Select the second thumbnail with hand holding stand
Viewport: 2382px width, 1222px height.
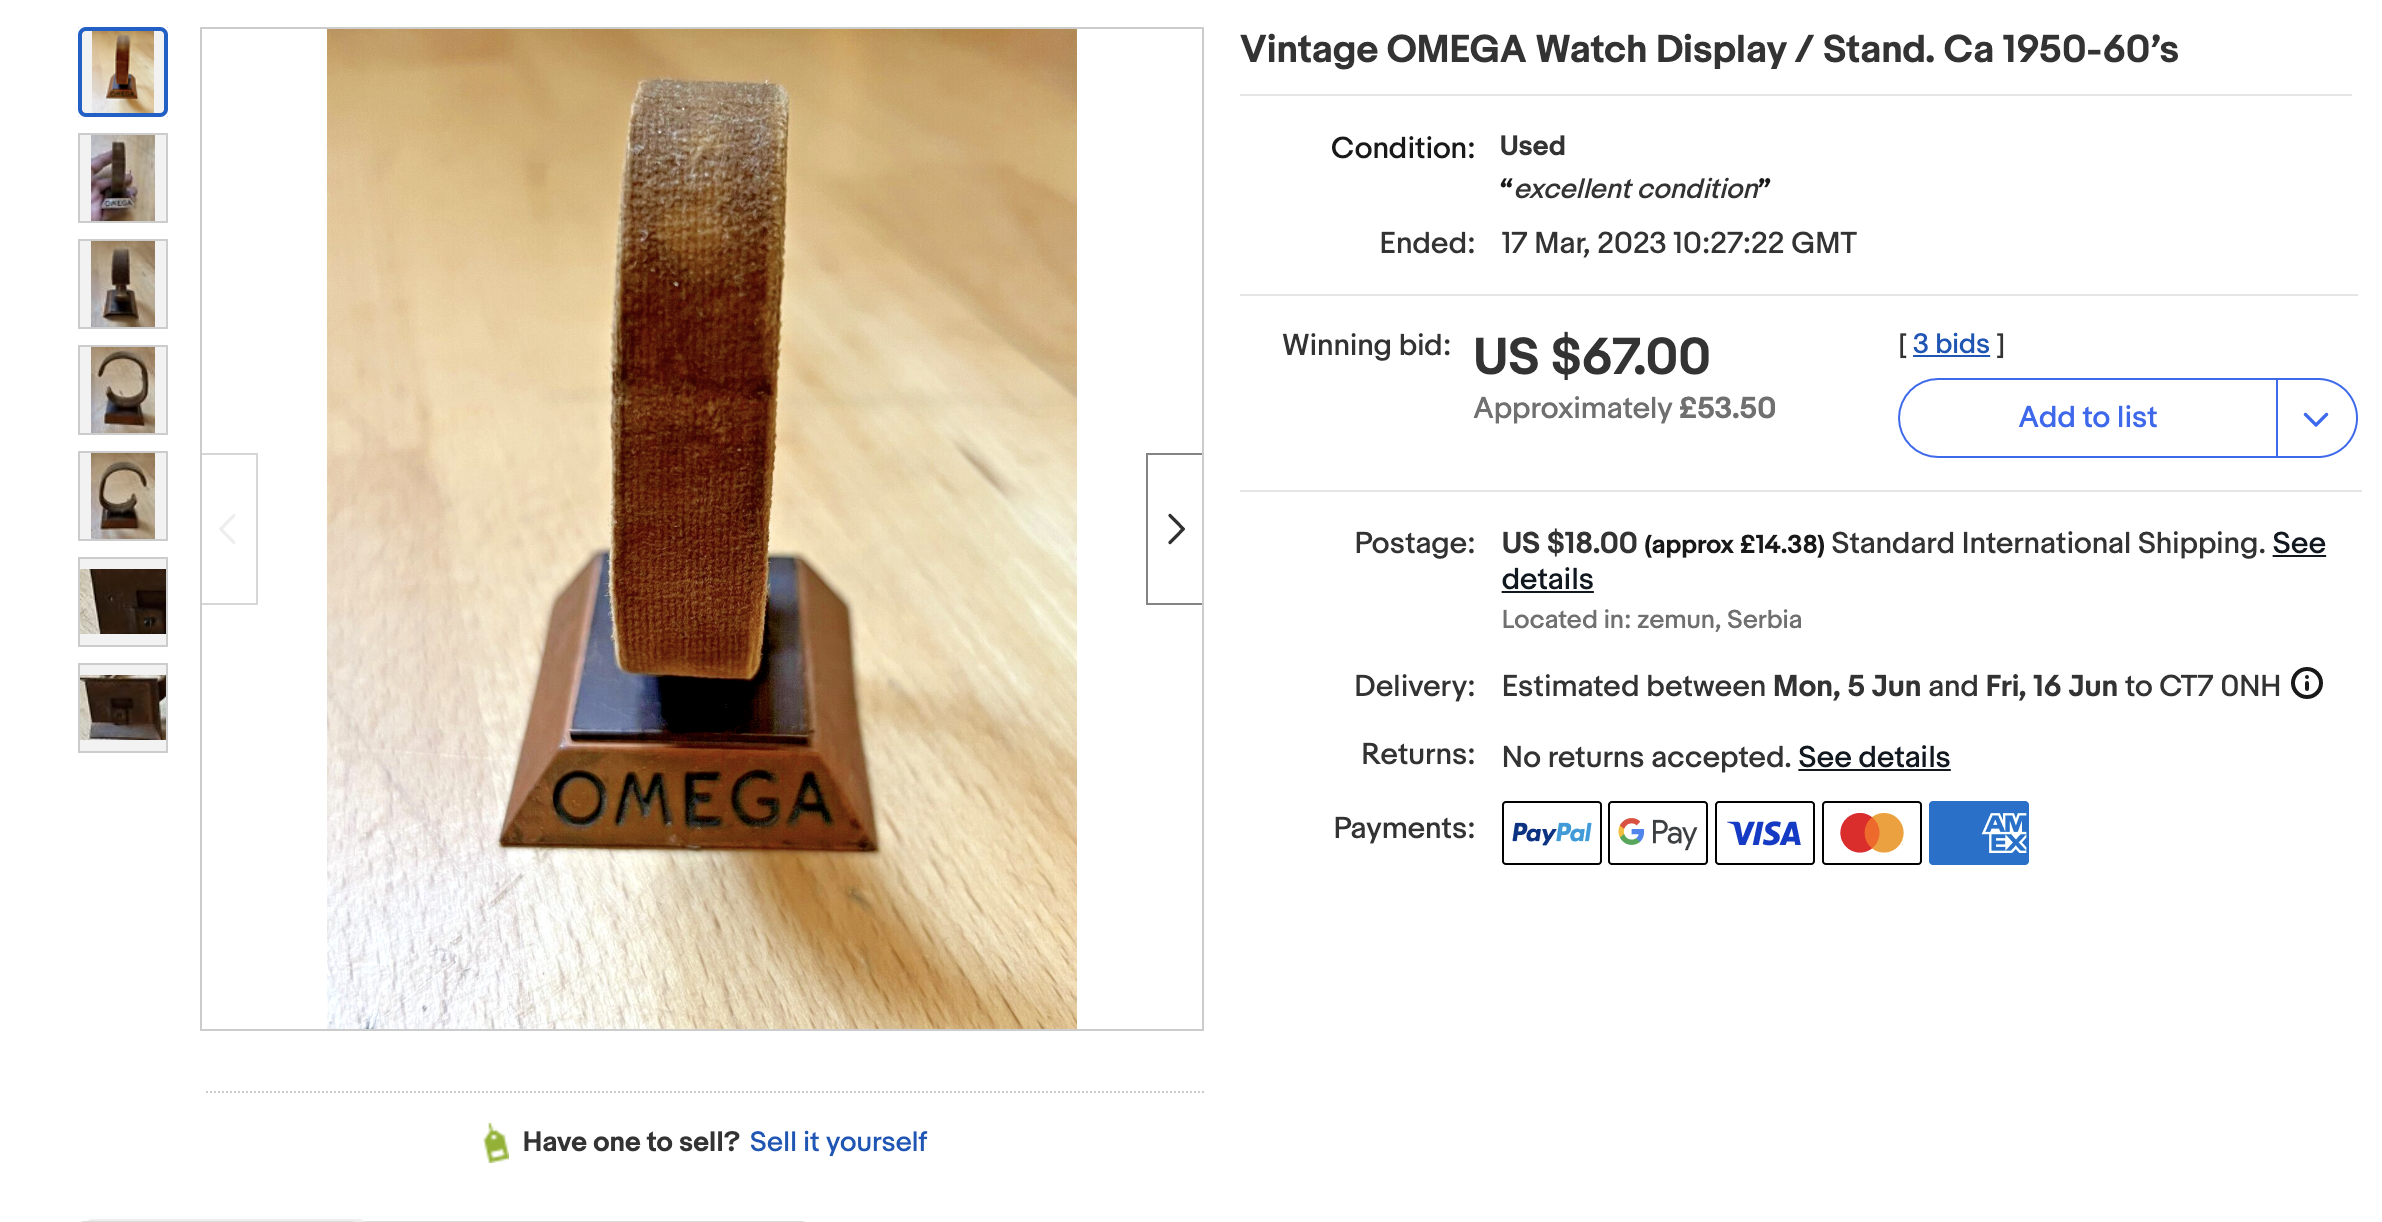(123, 178)
